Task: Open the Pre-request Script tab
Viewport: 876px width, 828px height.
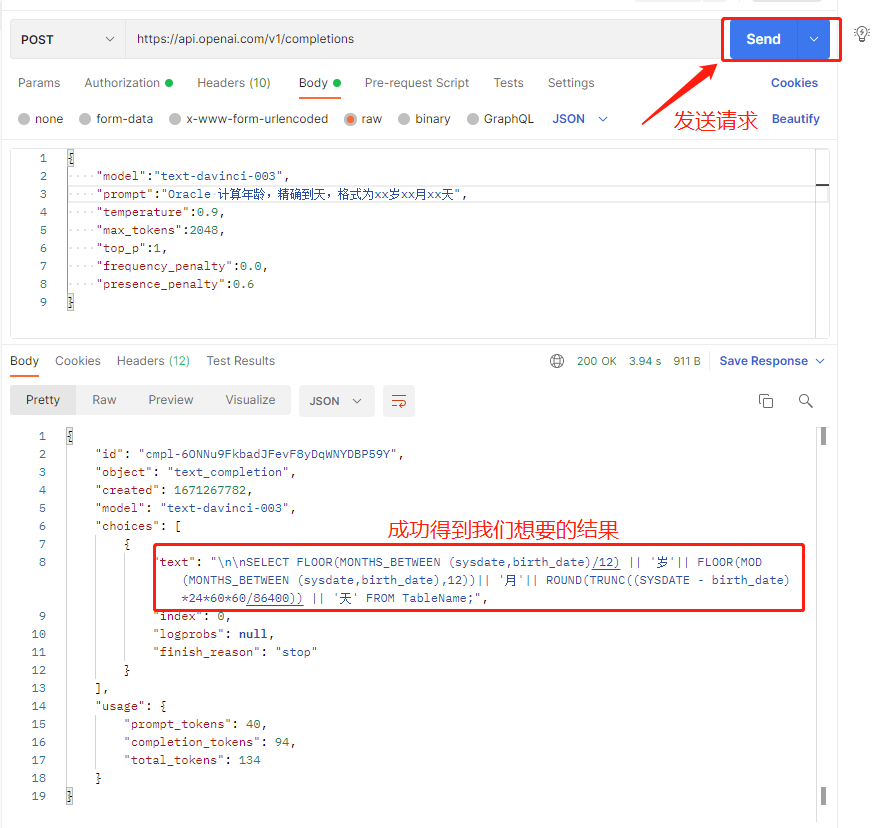Action: point(416,83)
